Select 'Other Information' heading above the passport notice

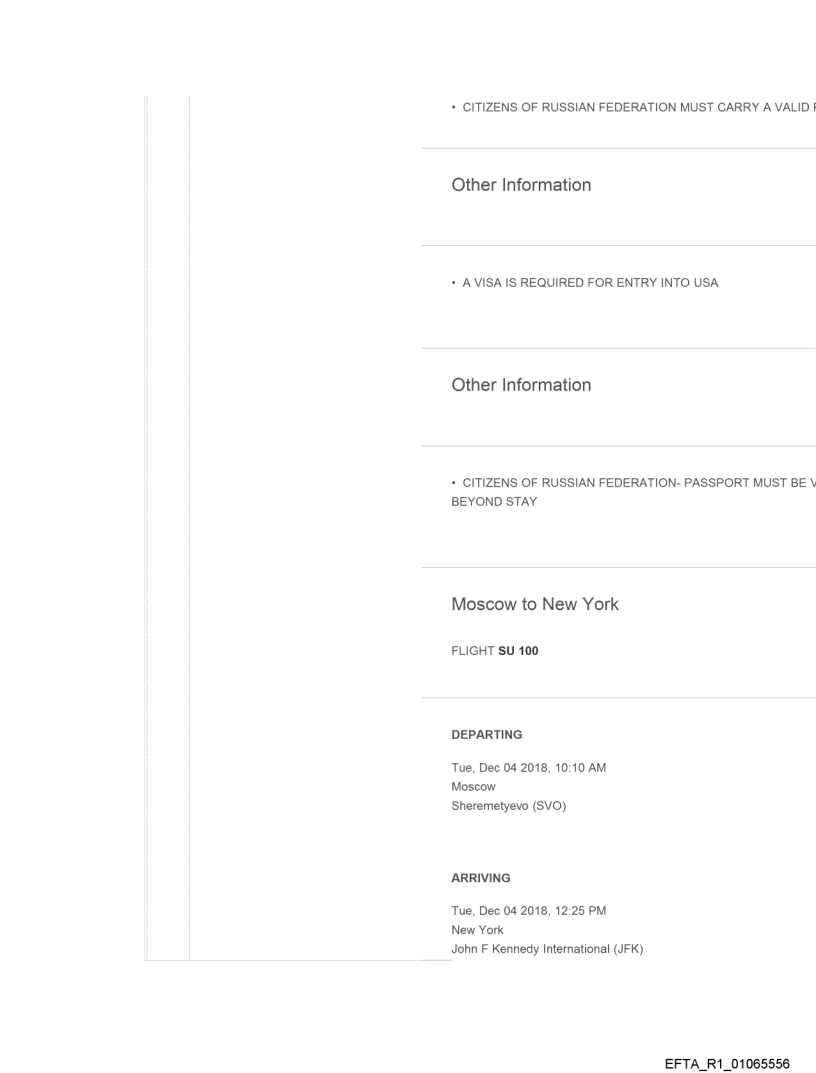pyautogui.click(x=521, y=385)
